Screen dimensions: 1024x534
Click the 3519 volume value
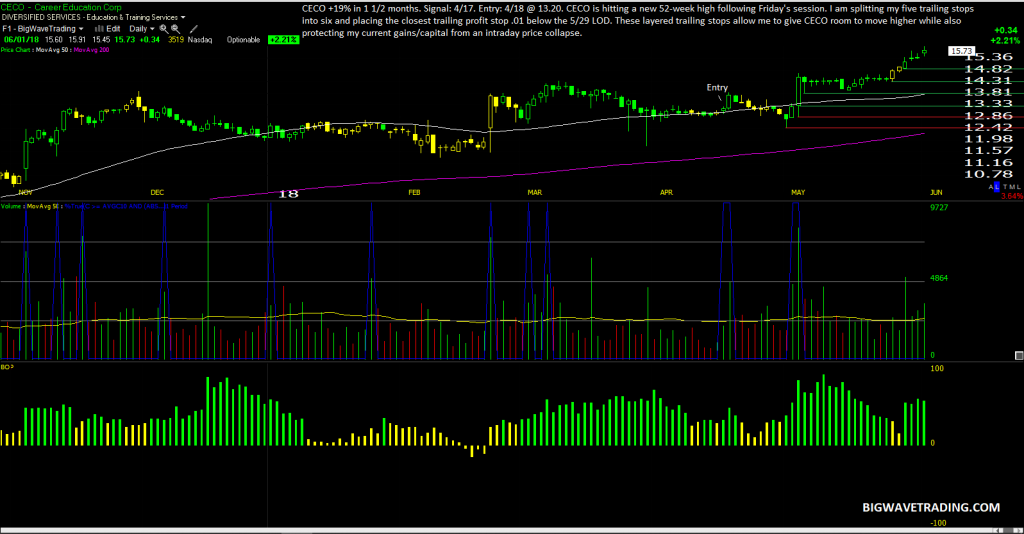point(176,40)
